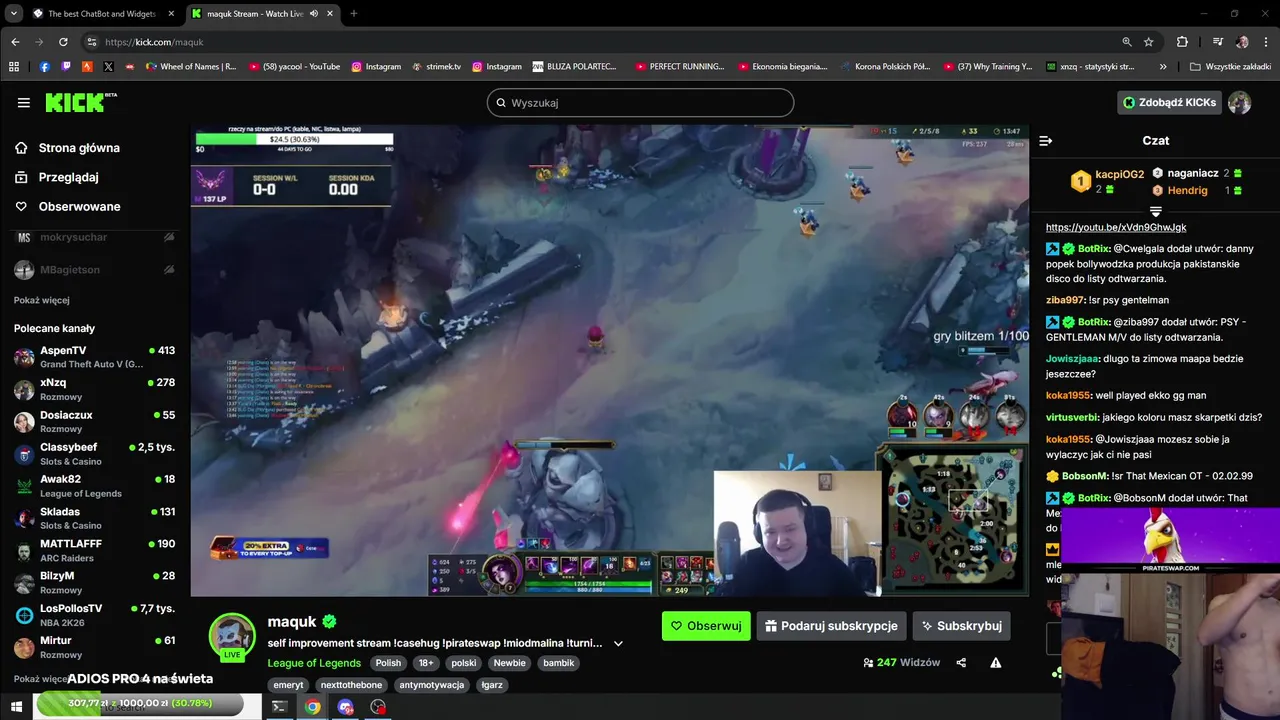Collapse the chat panel arrow icon

1046,141
